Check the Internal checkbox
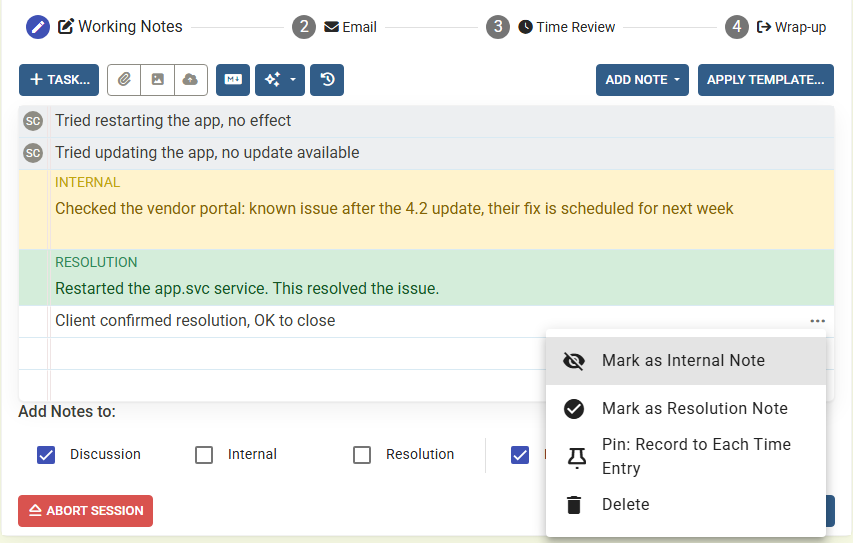853x543 pixels. click(204, 455)
